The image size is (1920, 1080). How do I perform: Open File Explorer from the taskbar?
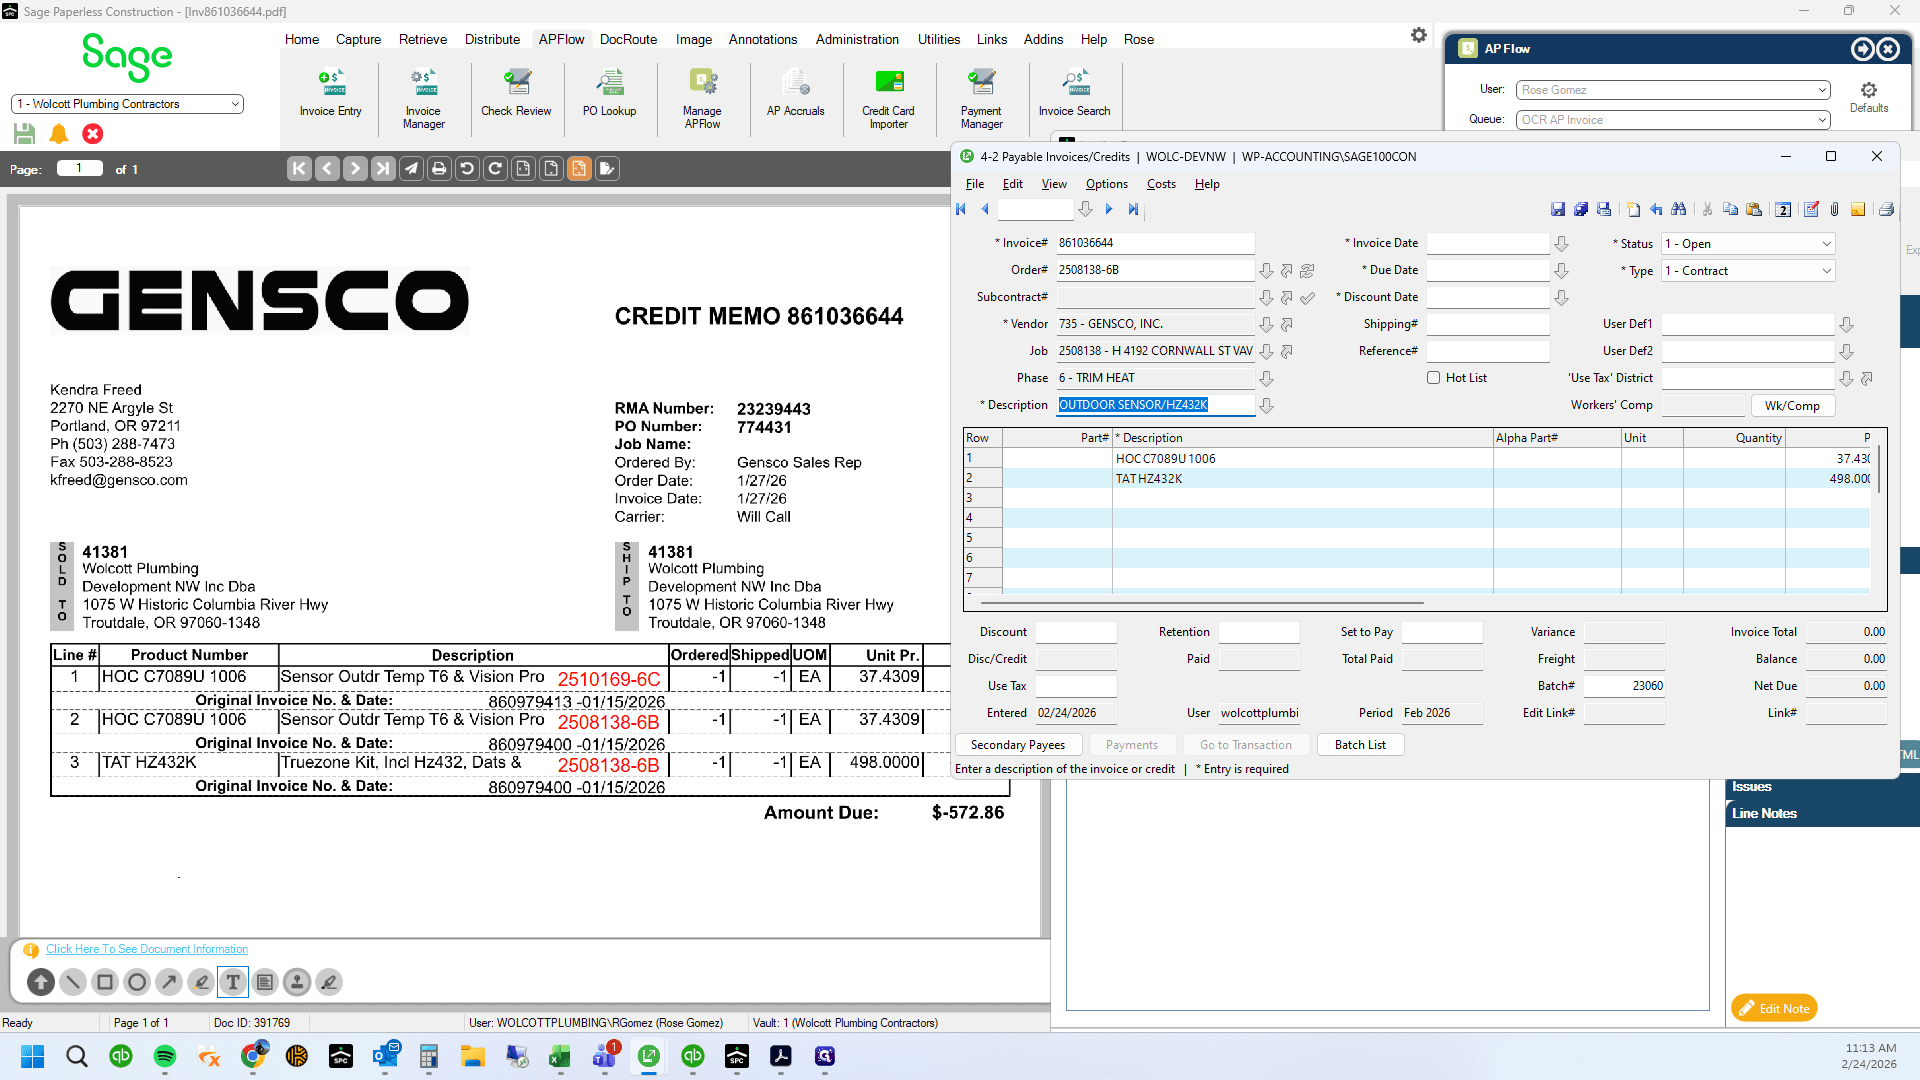(473, 1056)
